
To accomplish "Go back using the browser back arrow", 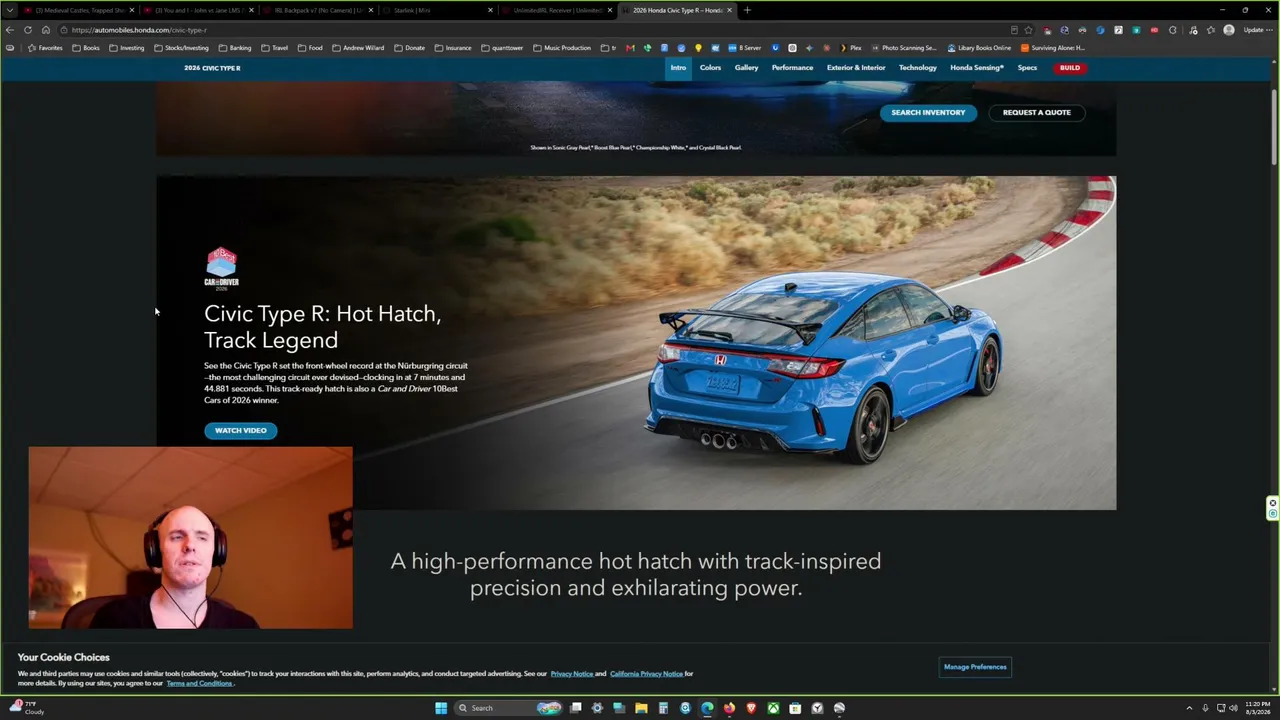I will coord(10,30).
